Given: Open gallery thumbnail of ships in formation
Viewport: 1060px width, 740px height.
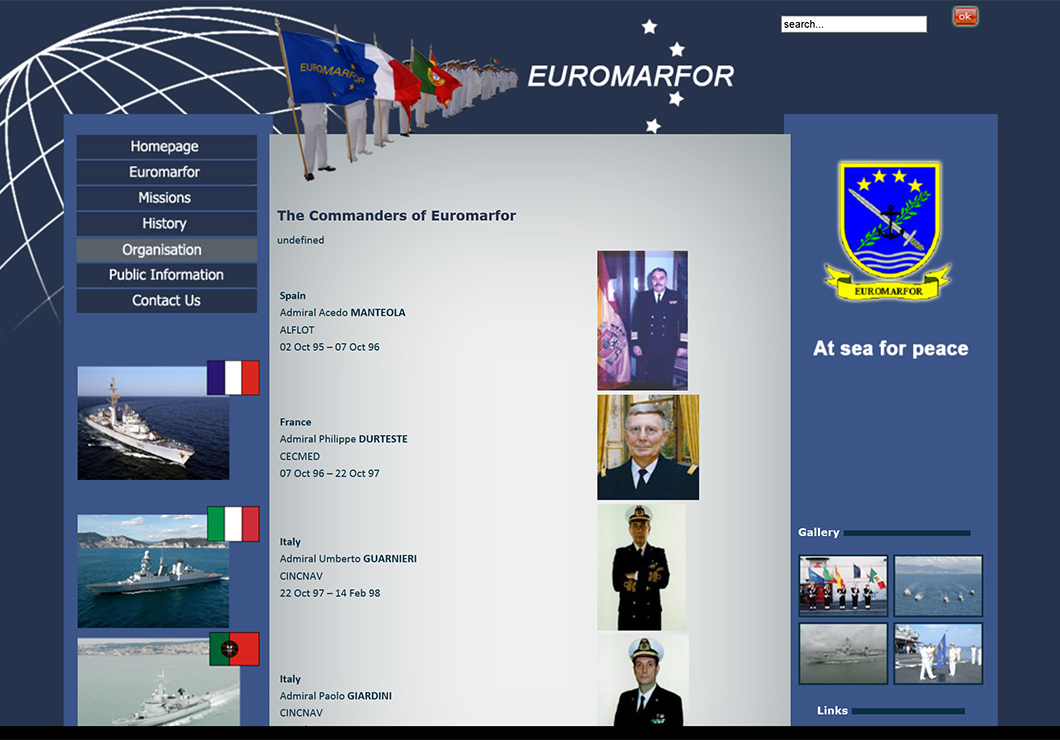Looking at the screenshot, I should 938,586.
